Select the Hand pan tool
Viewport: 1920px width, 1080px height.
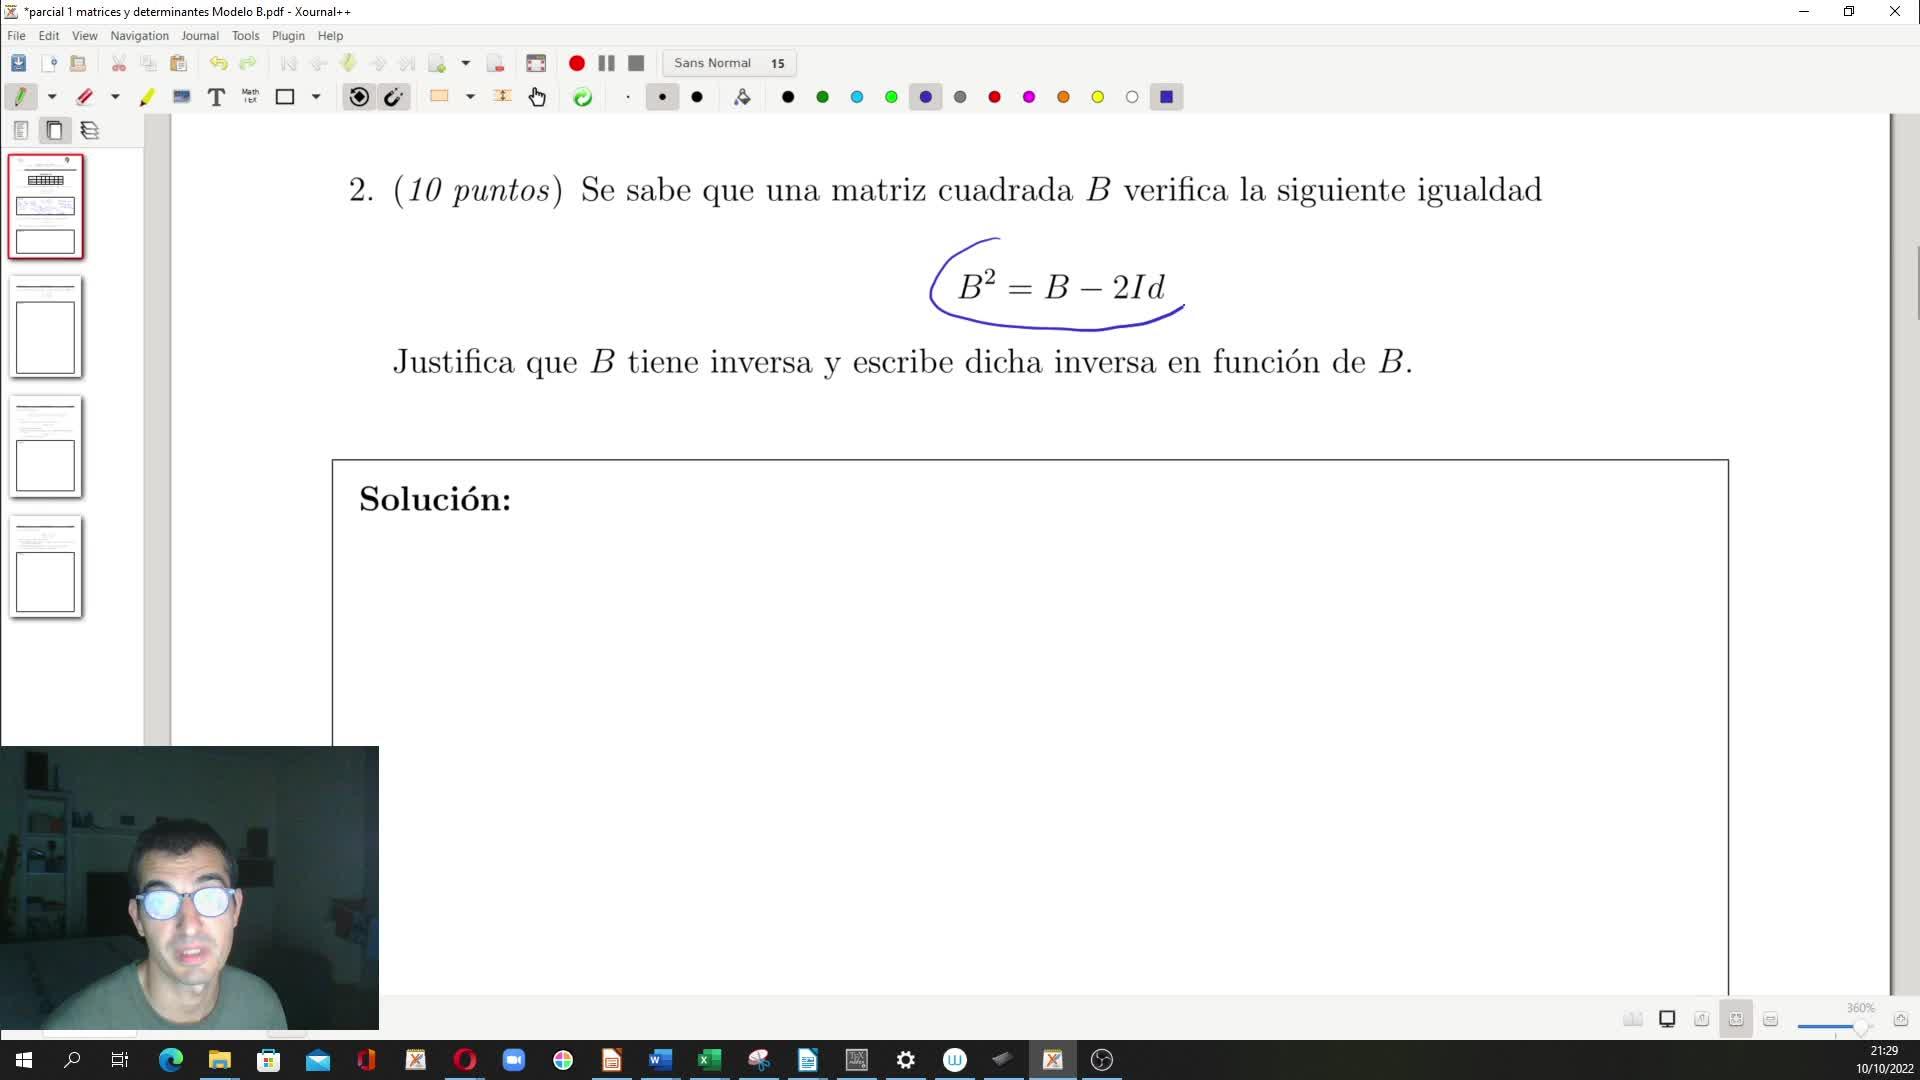pyautogui.click(x=537, y=97)
